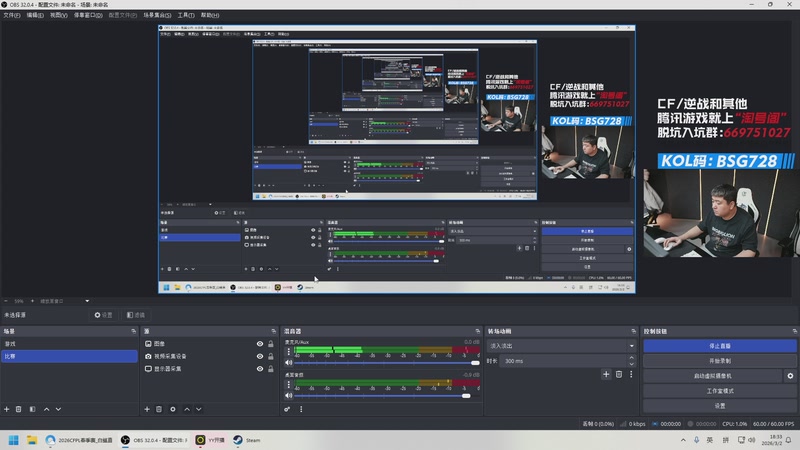Click the Start Recording (开始录制) button
The width and height of the screenshot is (800, 450).
tap(720, 361)
